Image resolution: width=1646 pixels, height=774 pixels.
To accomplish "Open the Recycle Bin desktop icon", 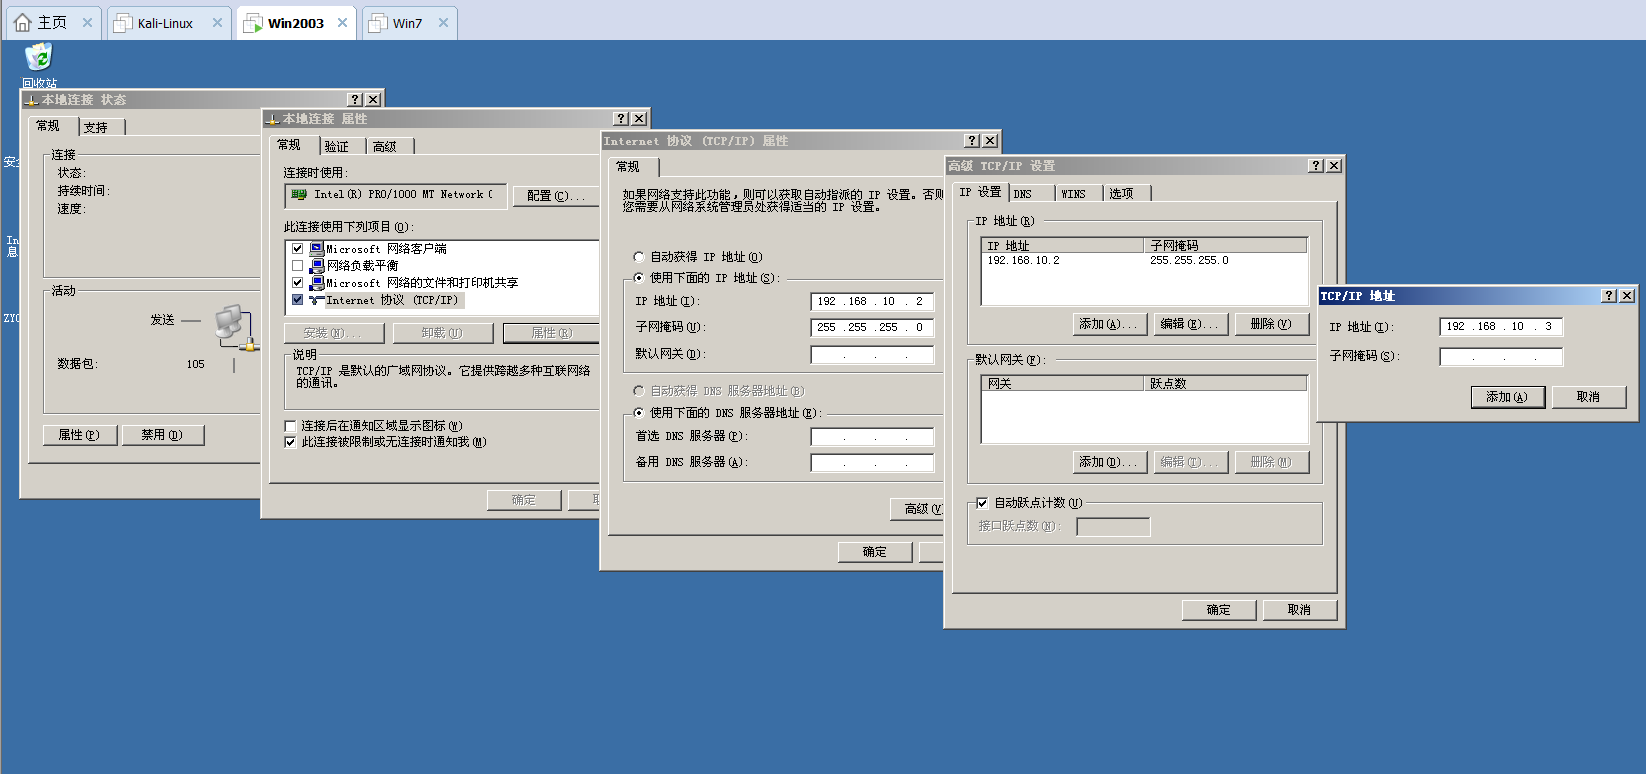I will 38,58.
